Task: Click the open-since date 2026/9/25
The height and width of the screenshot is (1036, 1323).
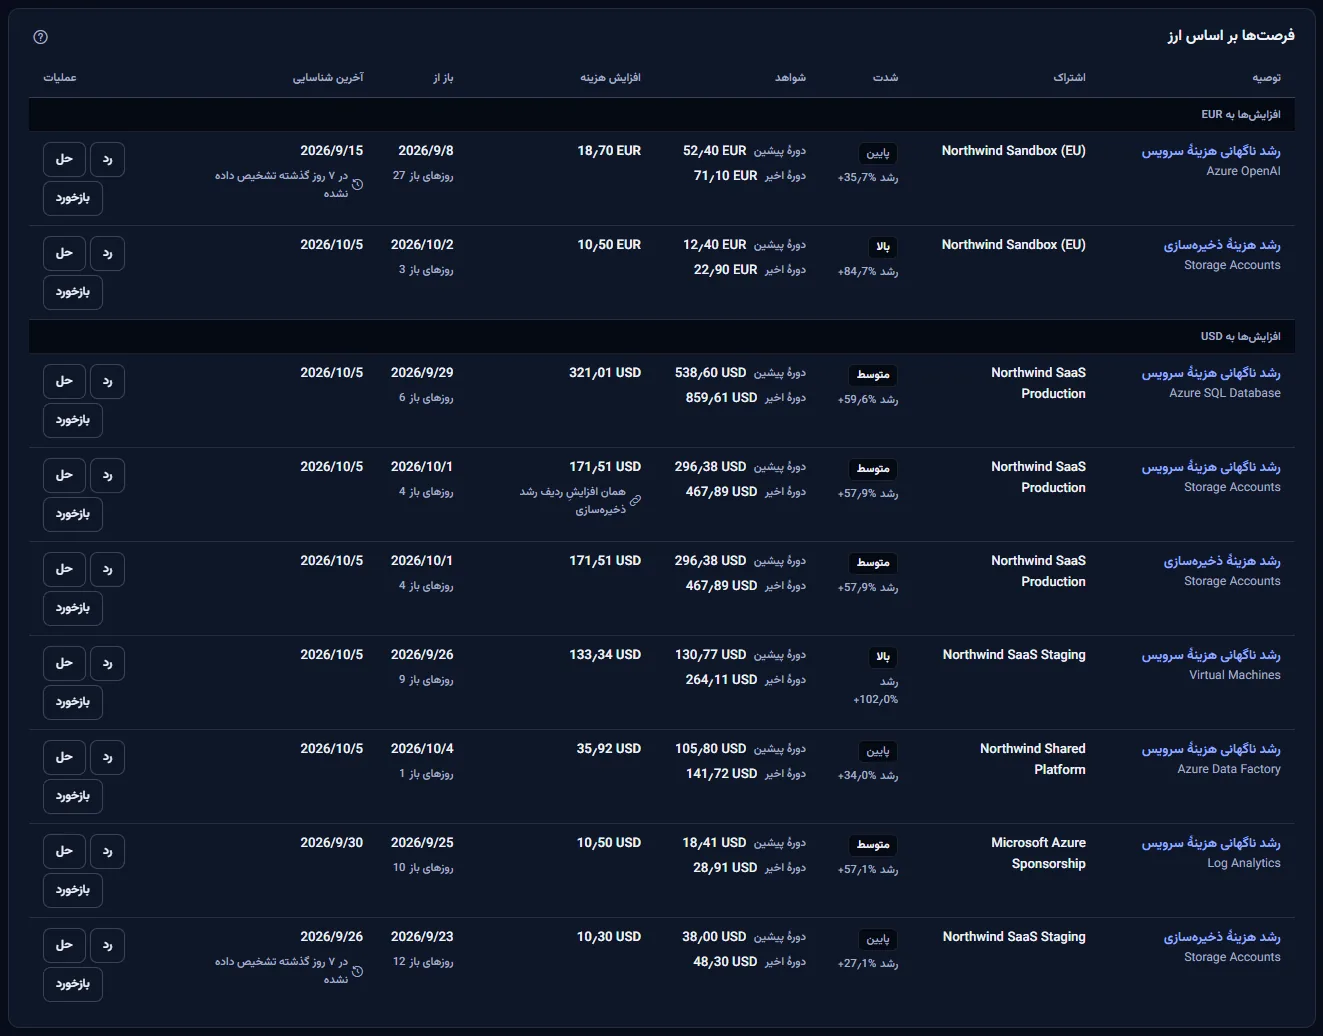Action: click(x=422, y=843)
